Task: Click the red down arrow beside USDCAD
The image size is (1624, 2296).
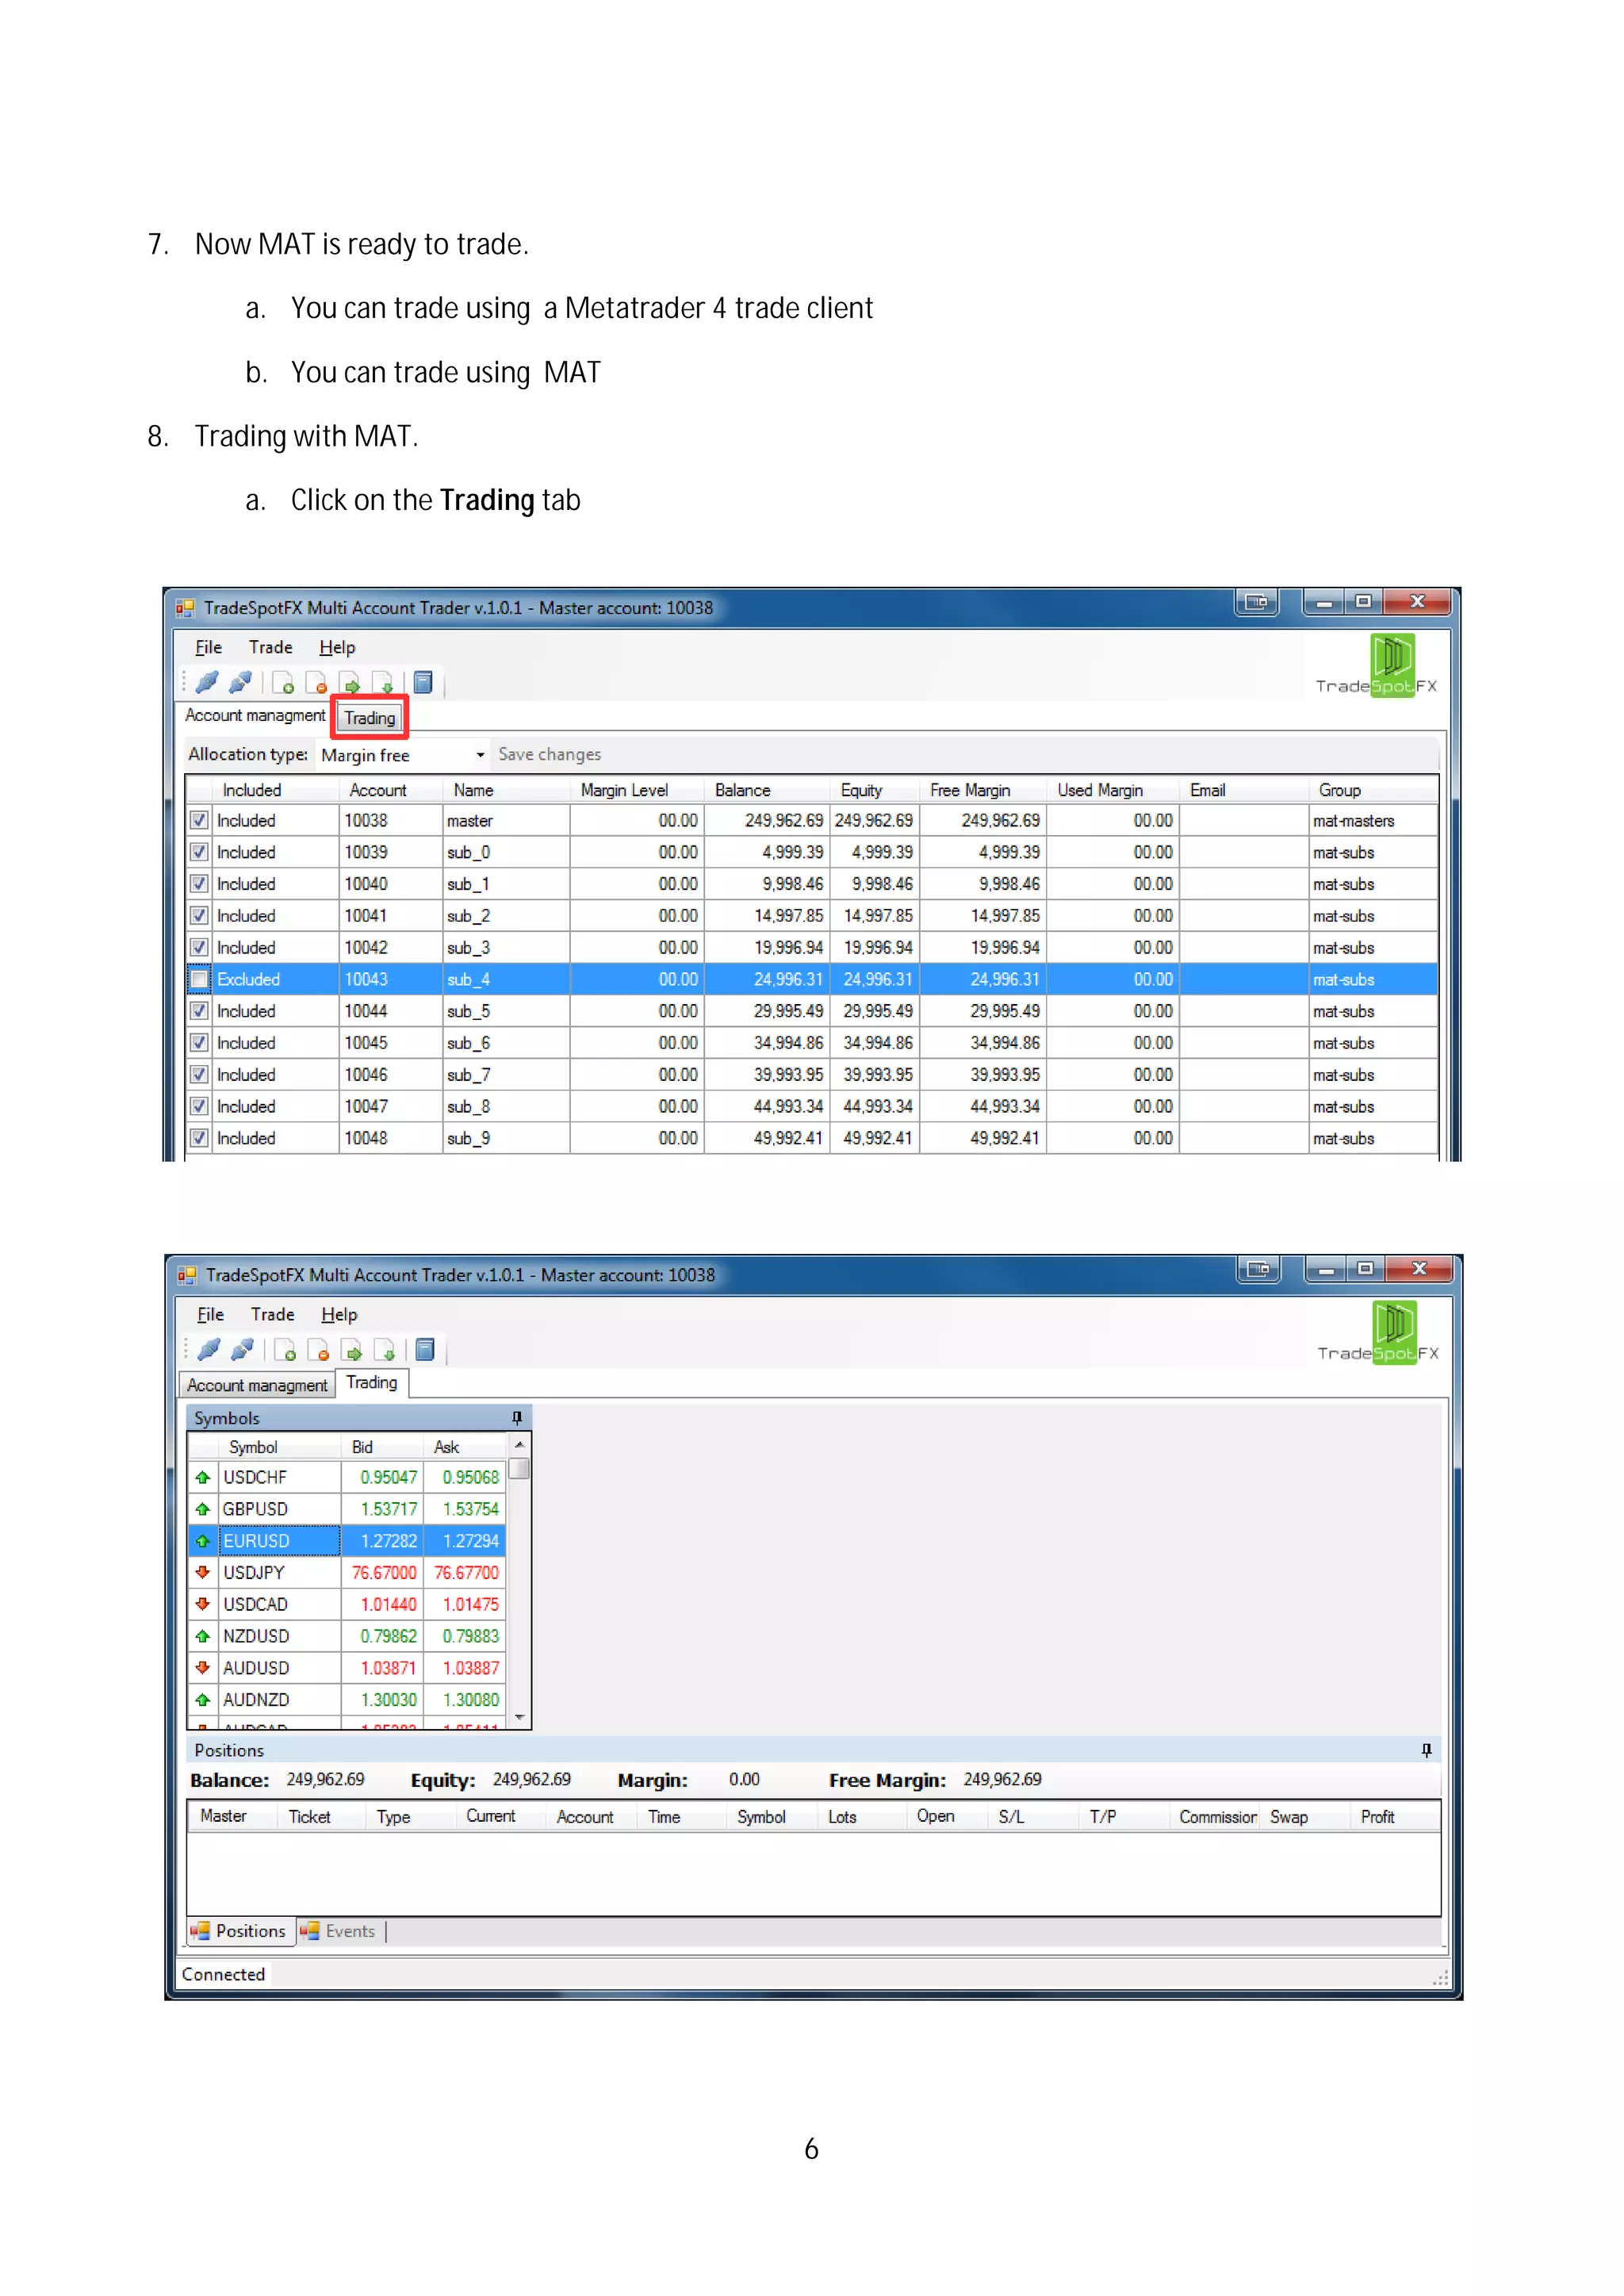Action: (x=203, y=1605)
